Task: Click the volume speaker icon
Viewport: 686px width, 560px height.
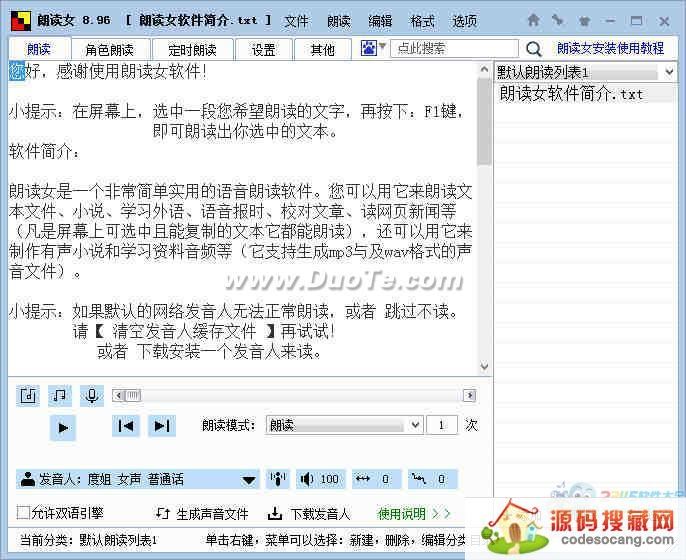Action: click(306, 479)
